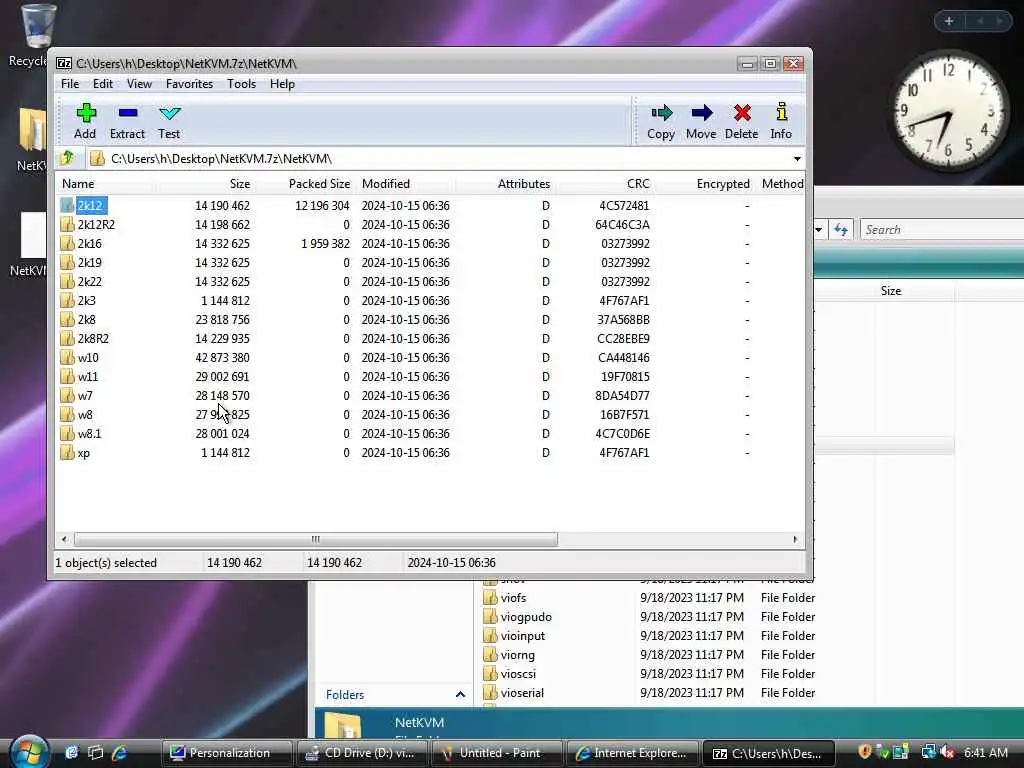The height and width of the screenshot is (768, 1024).
Task: Open the Windows Start menu
Action: click(27, 752)
